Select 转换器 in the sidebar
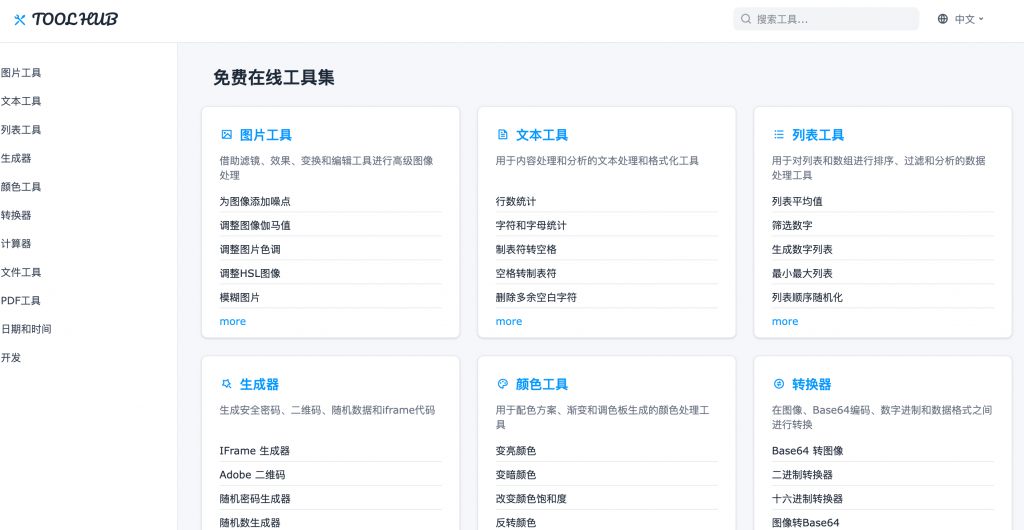Viewport: 1024px width, 530px height. tap(16, 215)
